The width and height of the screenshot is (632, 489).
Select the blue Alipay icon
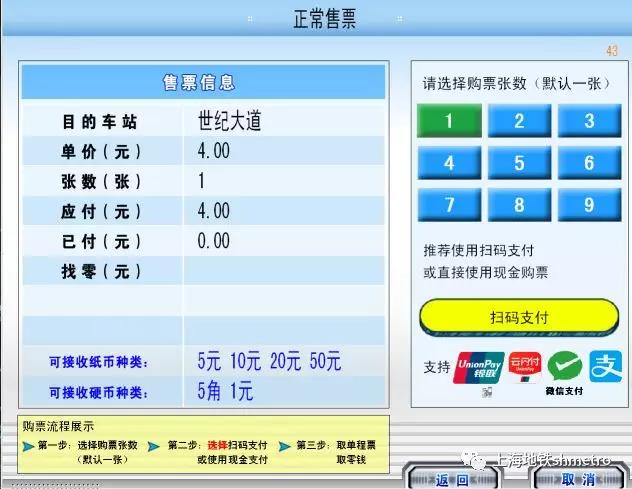[x=605, y=366]
